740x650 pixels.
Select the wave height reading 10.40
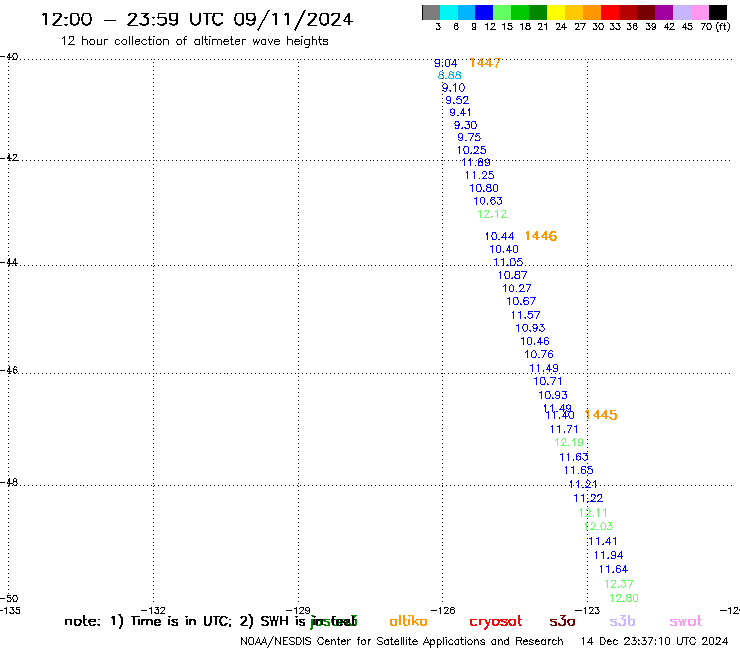504,249
